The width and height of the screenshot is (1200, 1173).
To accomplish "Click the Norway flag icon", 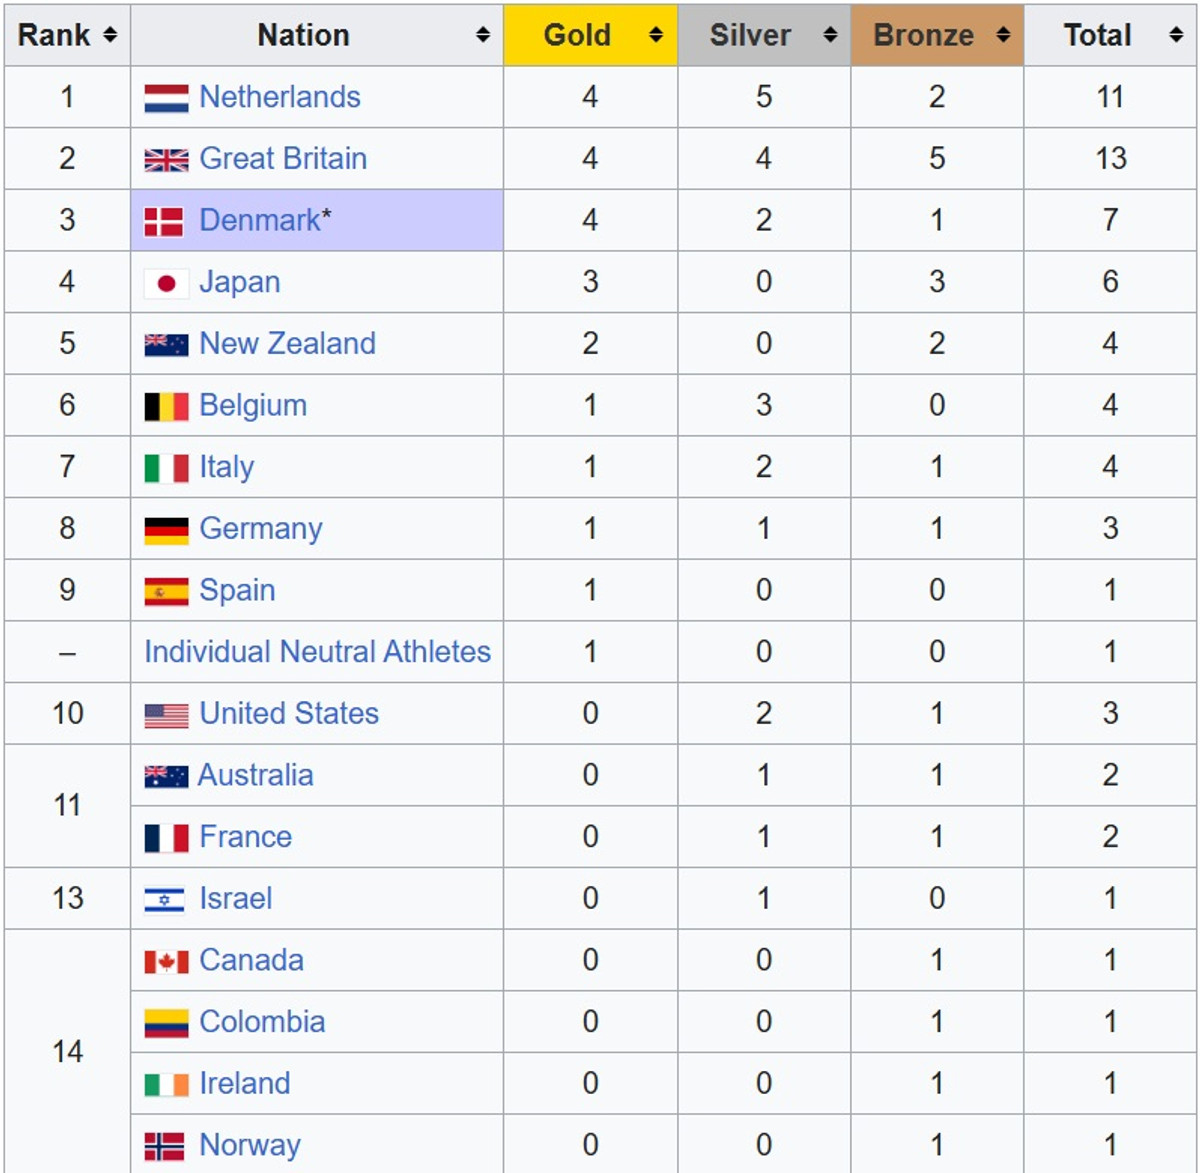I will pyautogui.click(x=164, y=1146).
